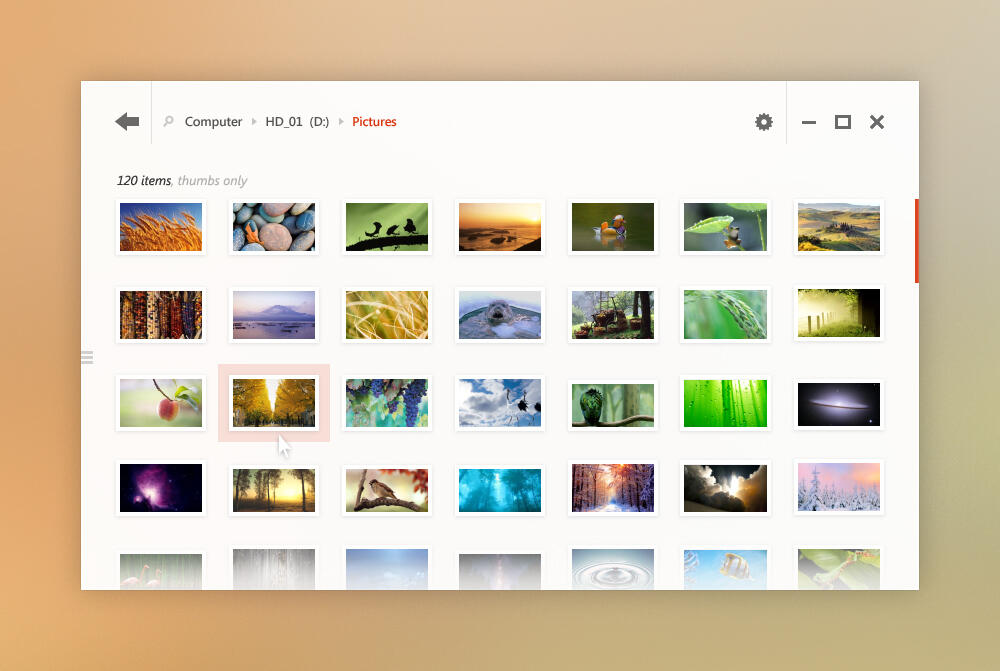This screenshot has height=671, width=1000.
Task: Select the wheat field thumbnail
Action: click(161, 227)
